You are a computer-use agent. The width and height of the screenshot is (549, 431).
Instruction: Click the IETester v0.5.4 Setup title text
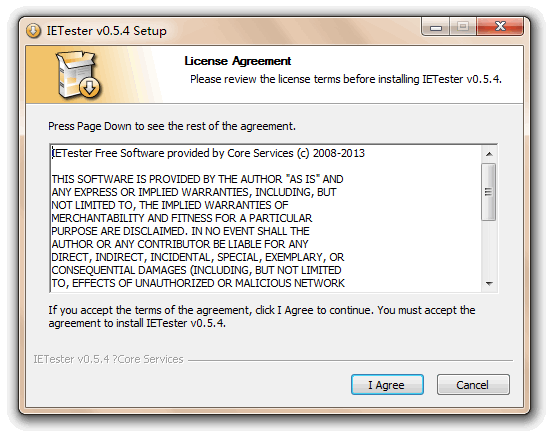pyautogui.click(x=107, y=31)
